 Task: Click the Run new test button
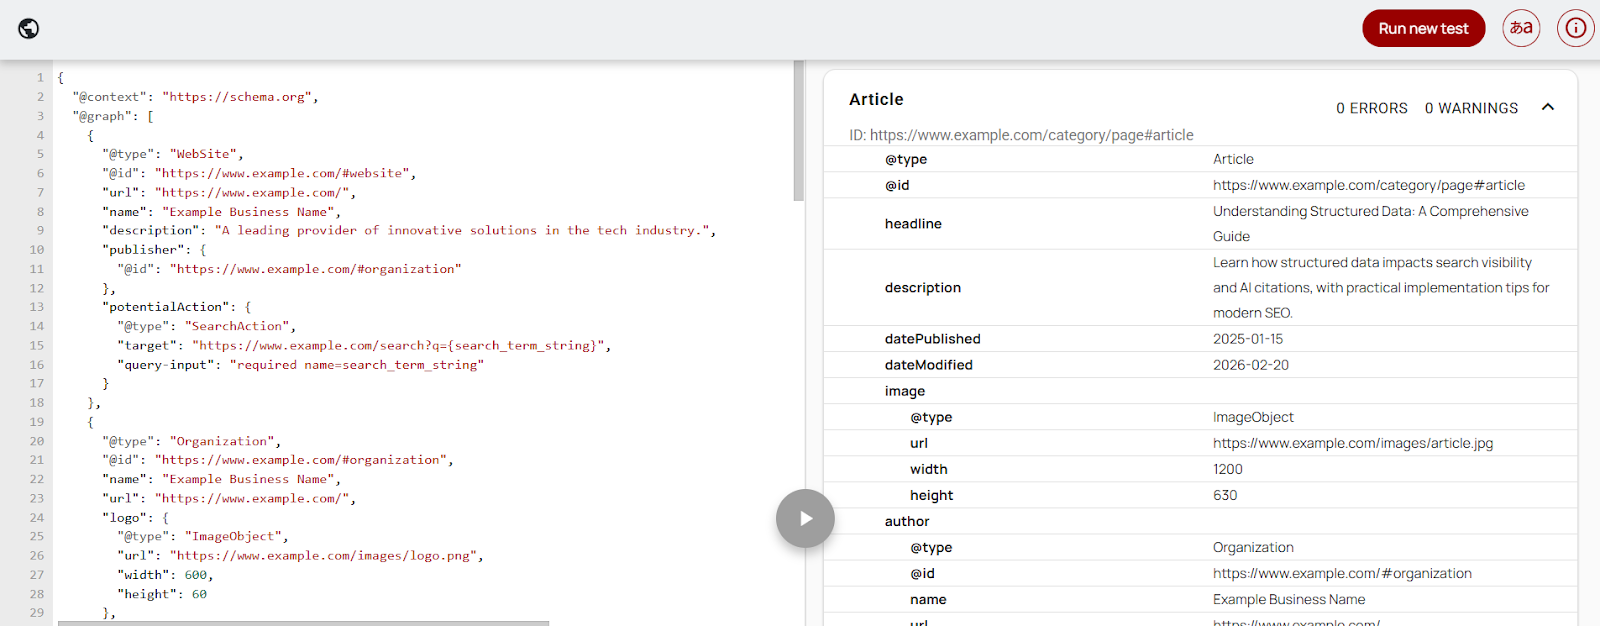click(1423, 28)
